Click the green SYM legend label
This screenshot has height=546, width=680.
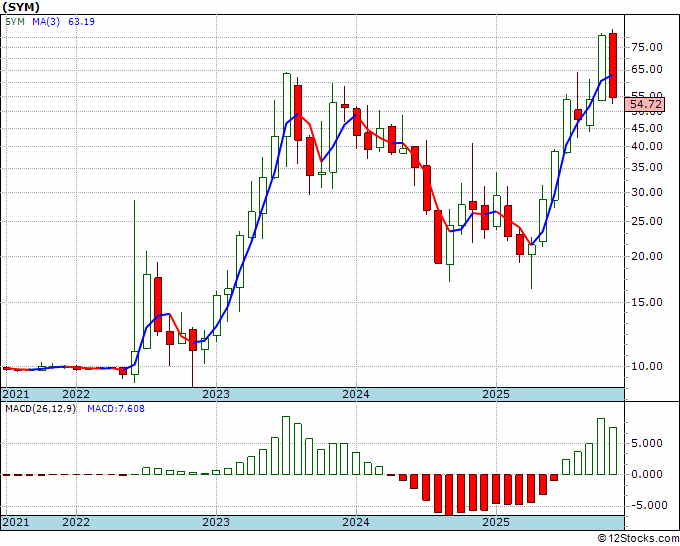tap(15, 21)
